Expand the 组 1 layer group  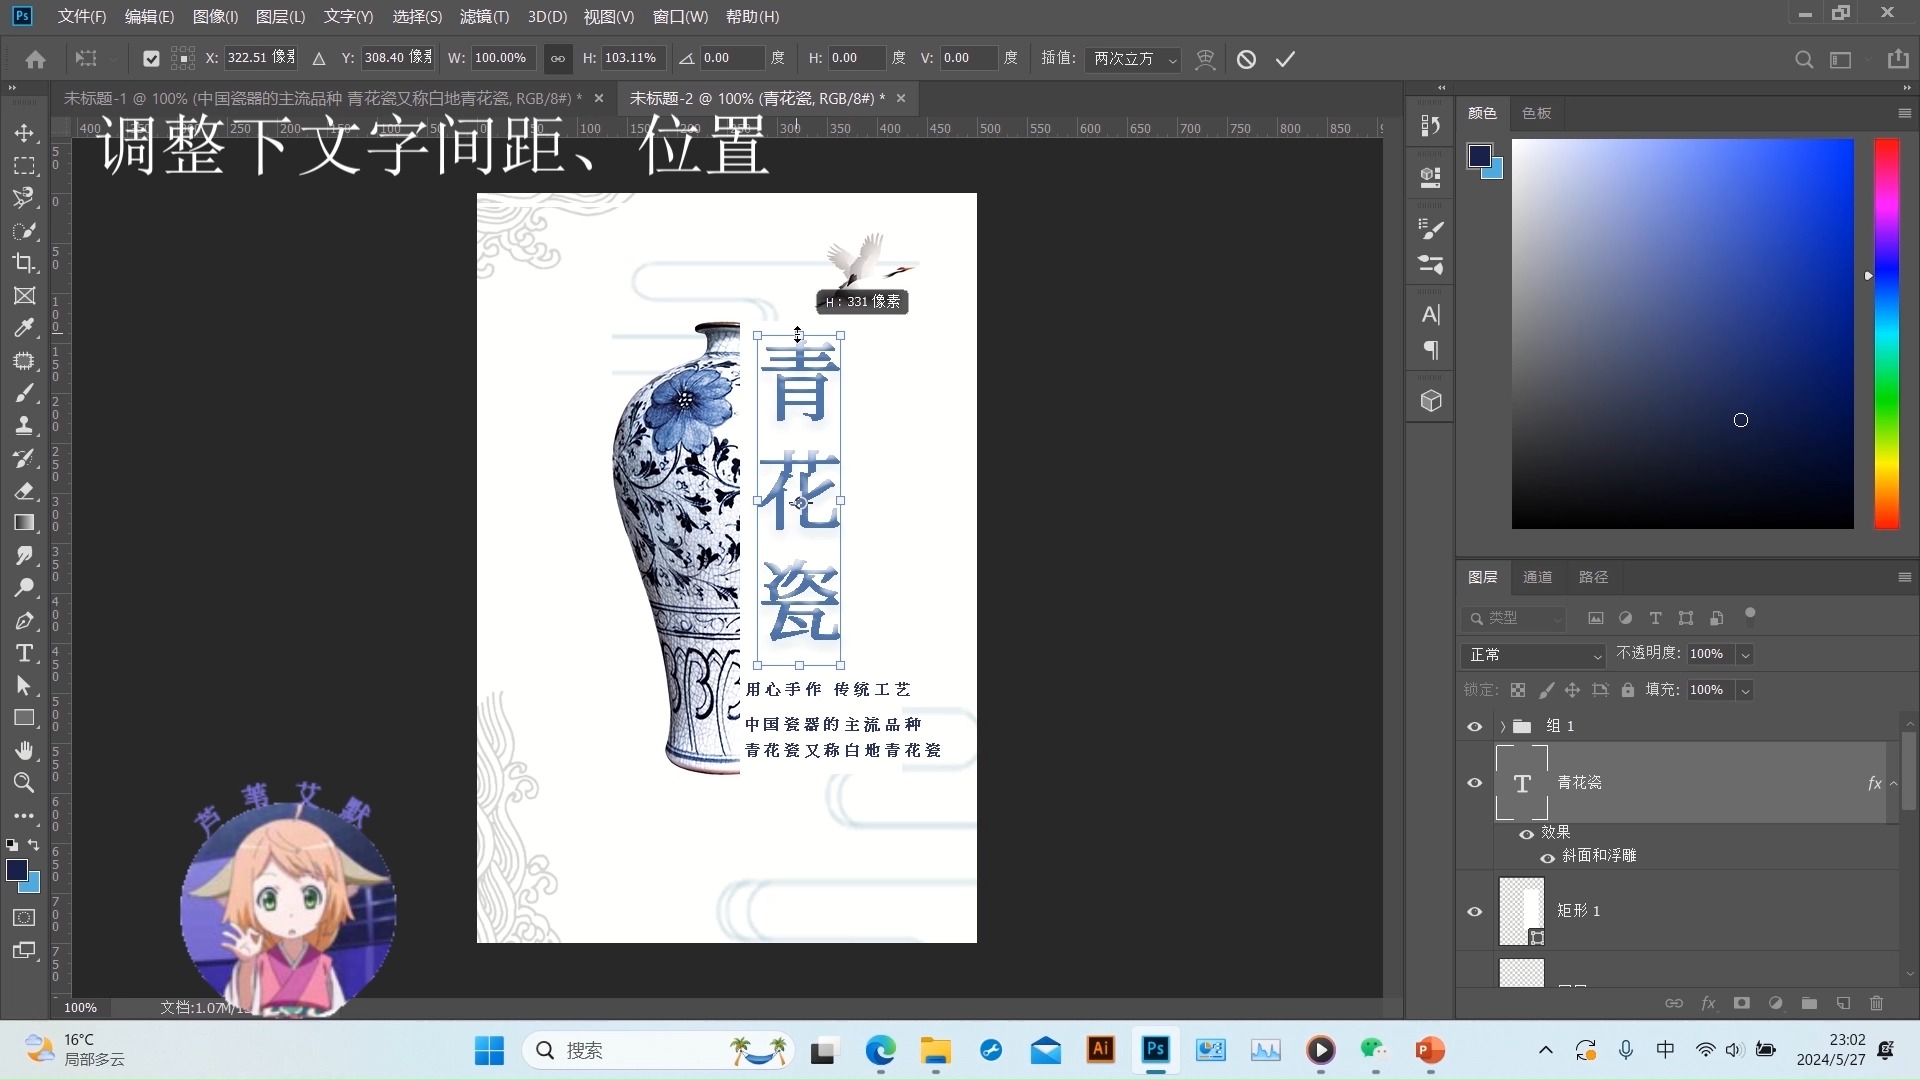click(1502, 726)
